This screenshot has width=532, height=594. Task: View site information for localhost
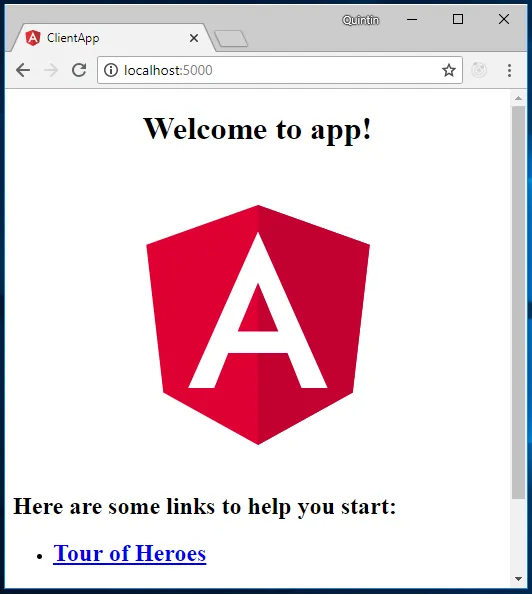[111, 70]
